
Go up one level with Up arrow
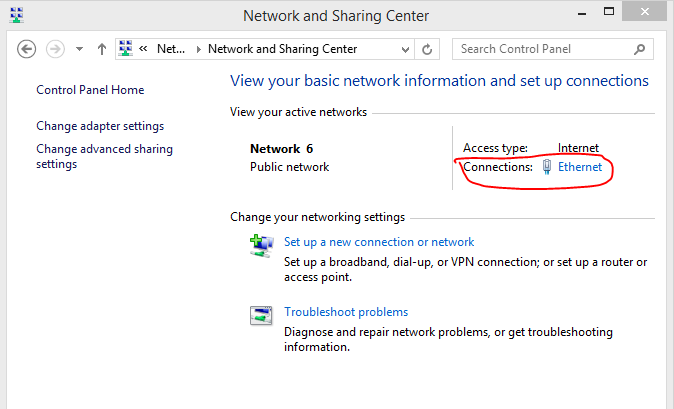[101, 49]
